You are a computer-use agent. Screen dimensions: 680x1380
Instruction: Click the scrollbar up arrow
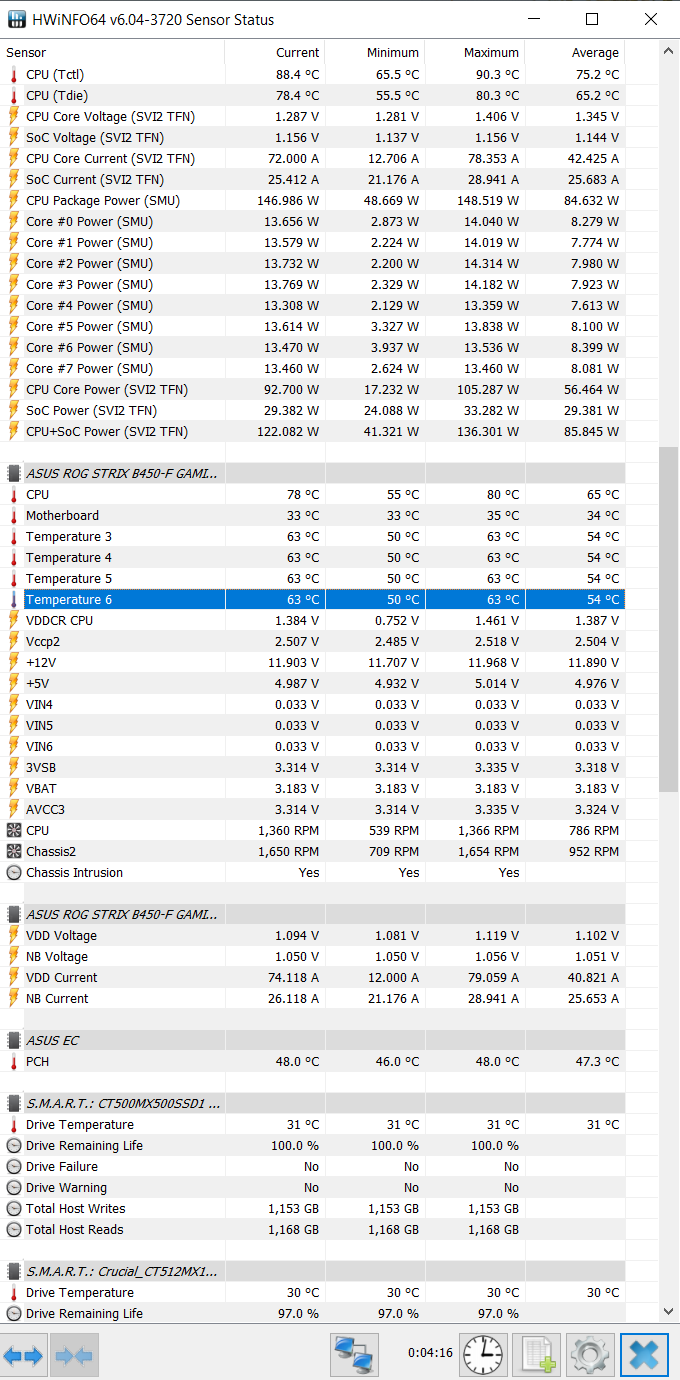669,51
